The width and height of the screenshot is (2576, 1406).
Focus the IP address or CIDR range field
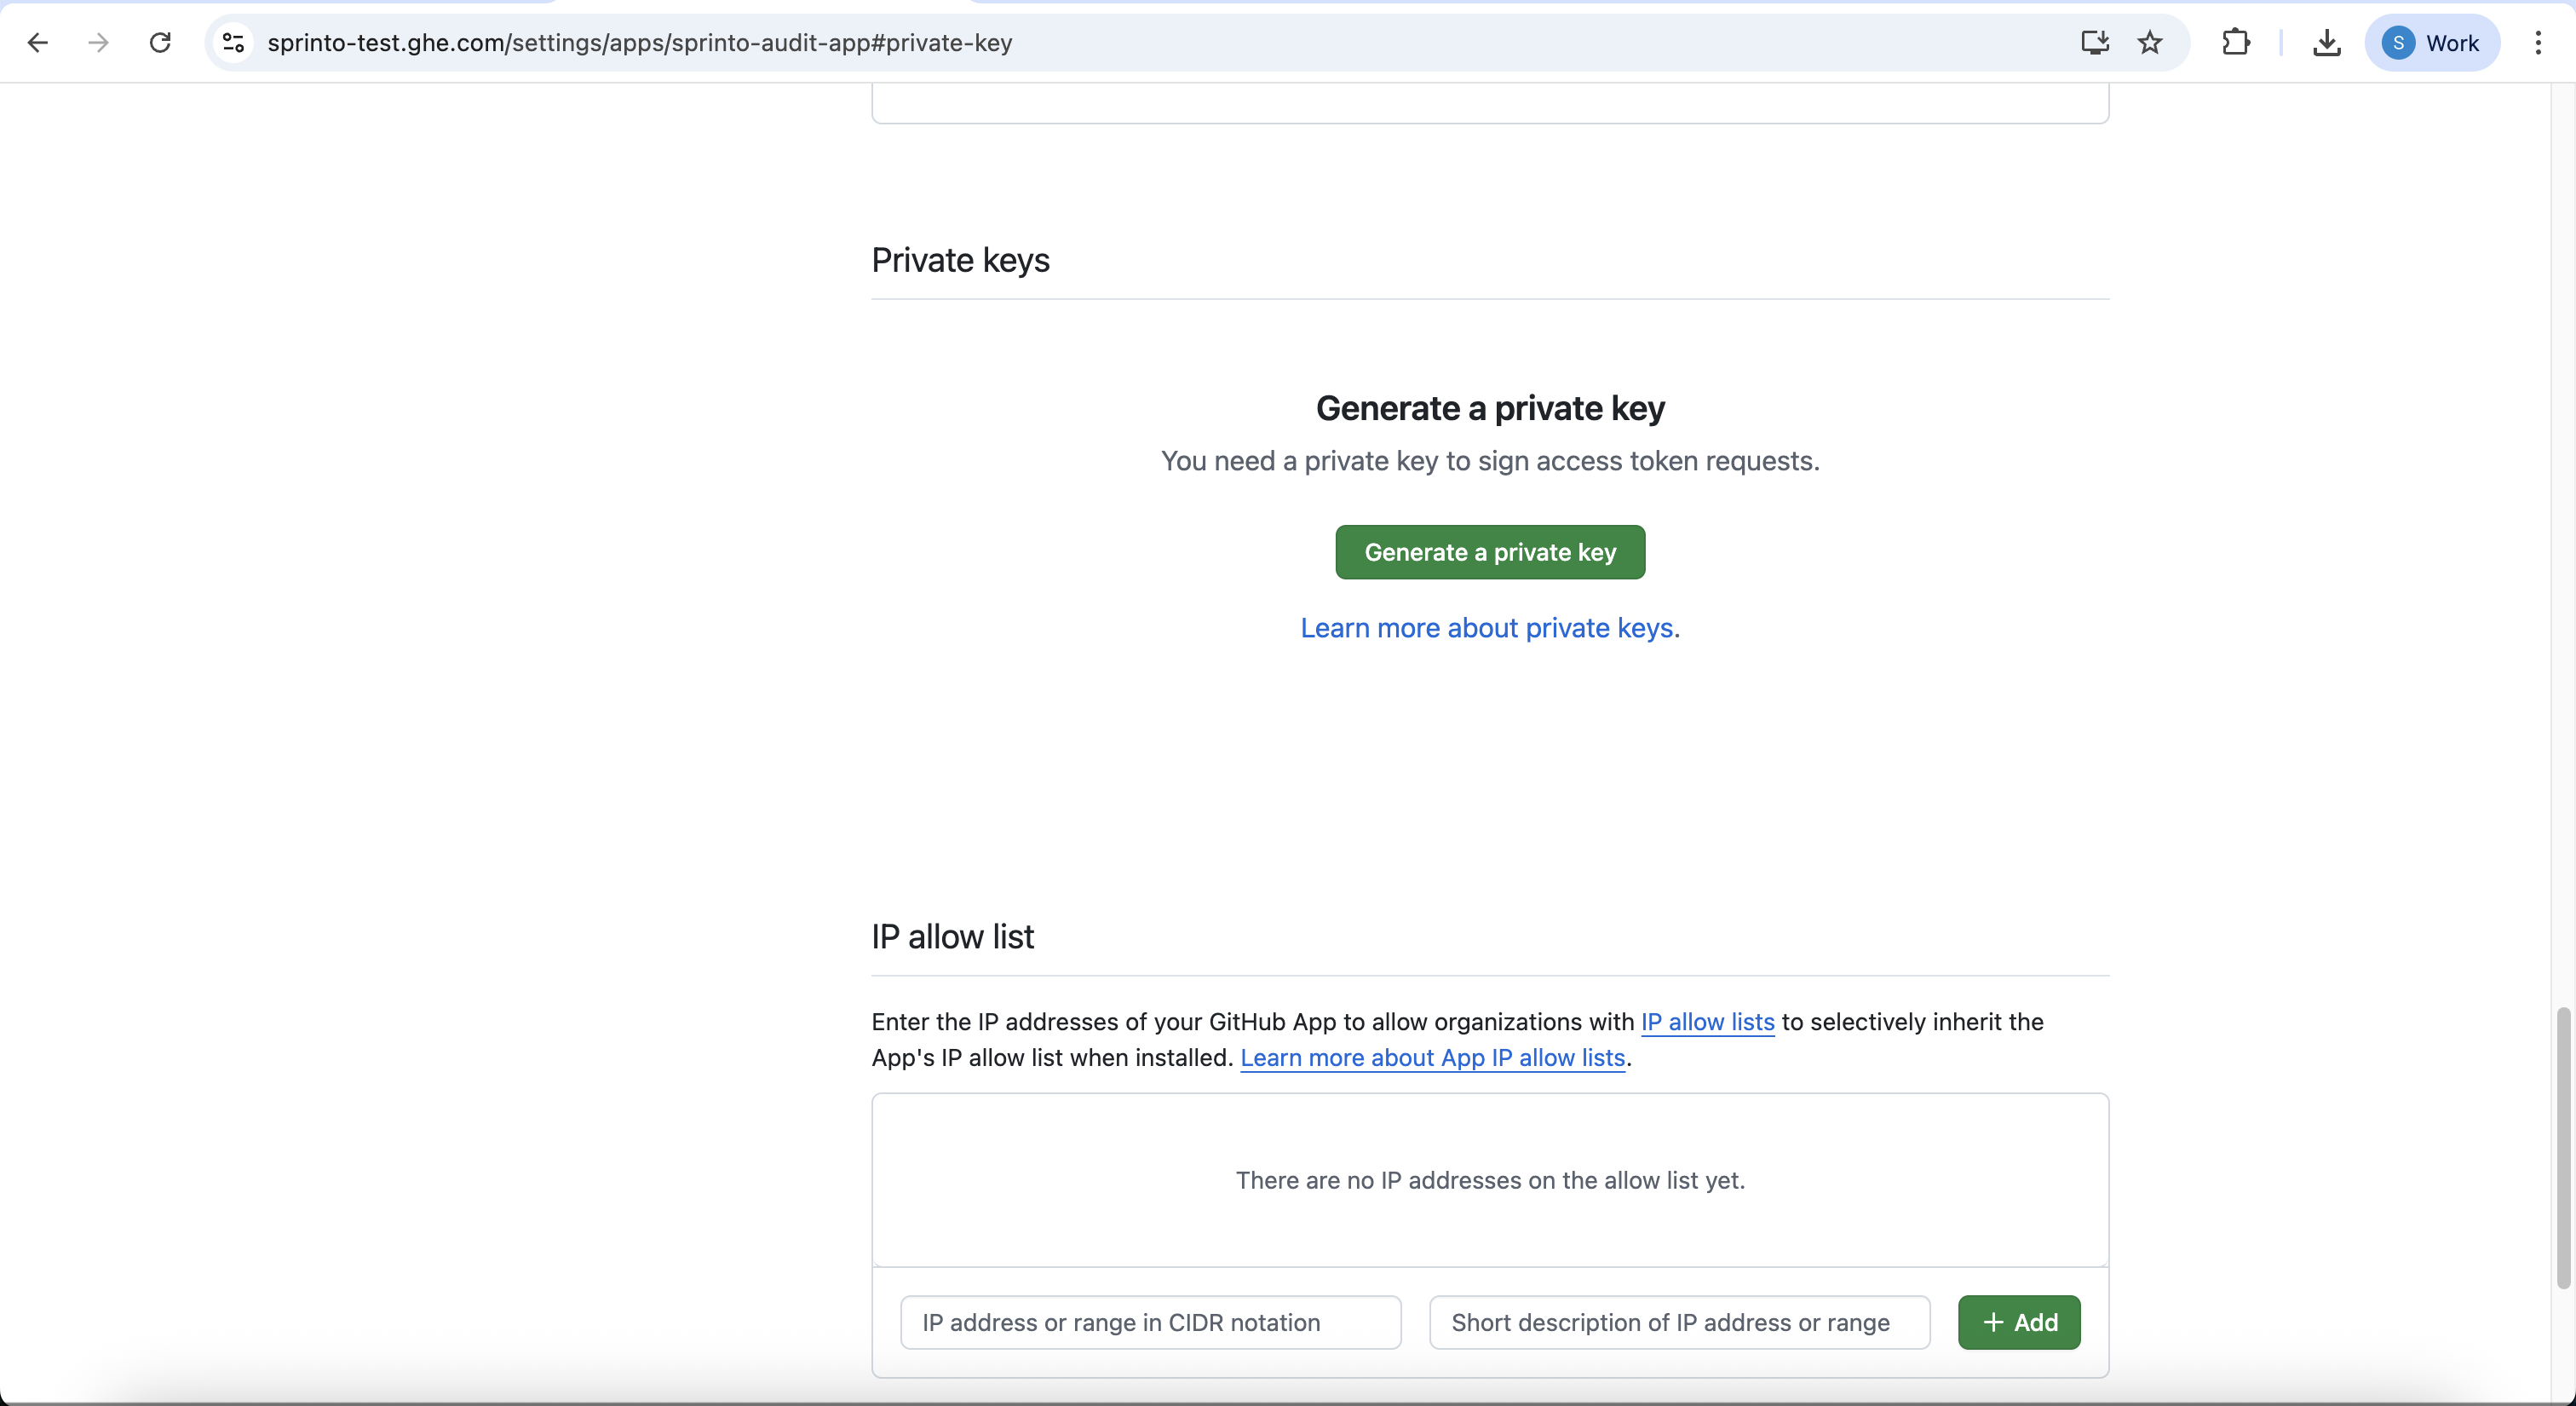coord(1150,1323)
